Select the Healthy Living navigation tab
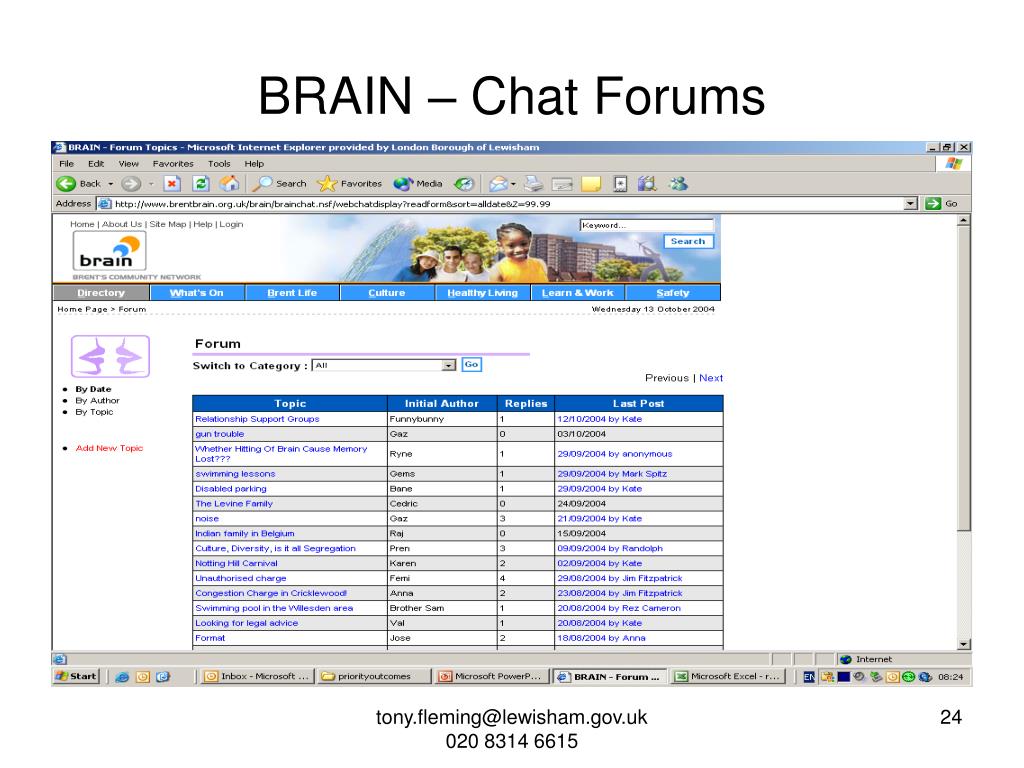 coord(483,293)
